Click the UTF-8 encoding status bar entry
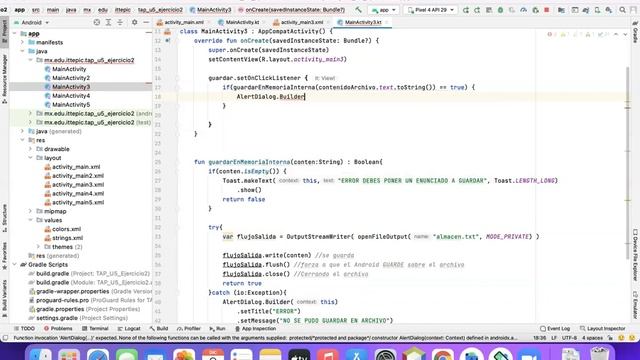The height and width of the screenshot is (360, 640). pyautogui.click(x=569, y=338)
